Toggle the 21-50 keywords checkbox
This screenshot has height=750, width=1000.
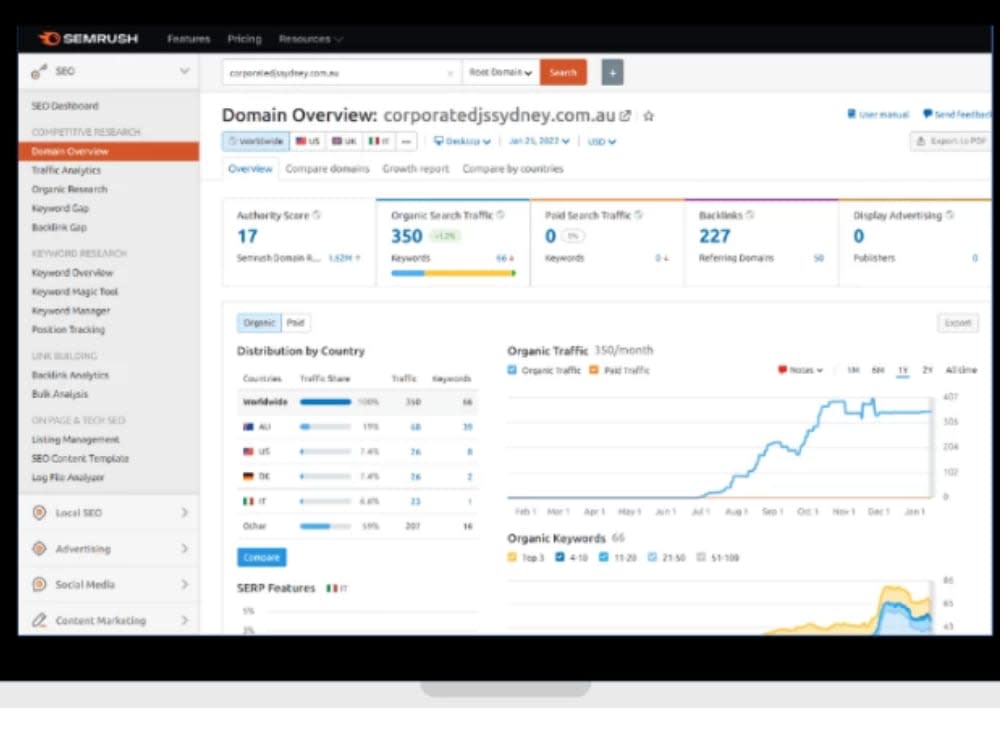tap(652, 557)
